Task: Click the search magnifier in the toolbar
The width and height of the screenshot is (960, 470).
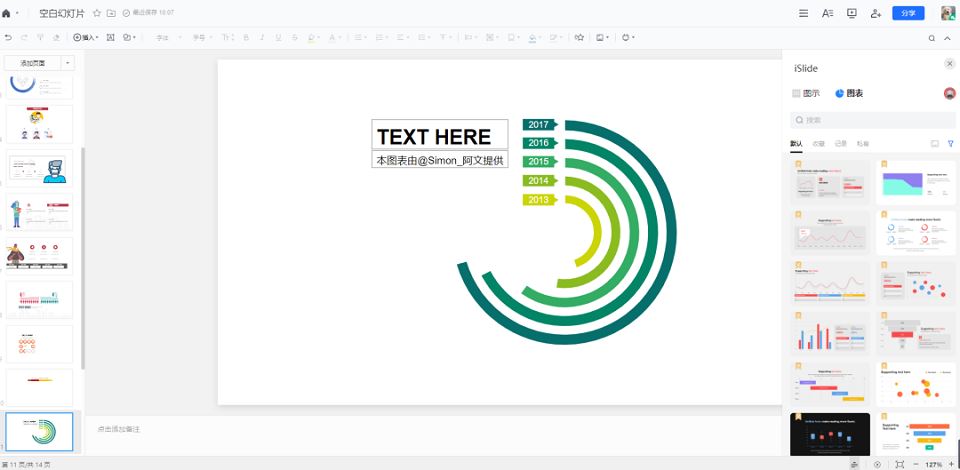Action: point(932,38)
